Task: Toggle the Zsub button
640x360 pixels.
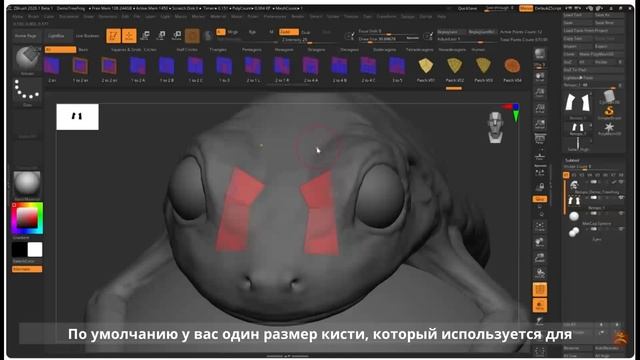Action: click(306, 32)
